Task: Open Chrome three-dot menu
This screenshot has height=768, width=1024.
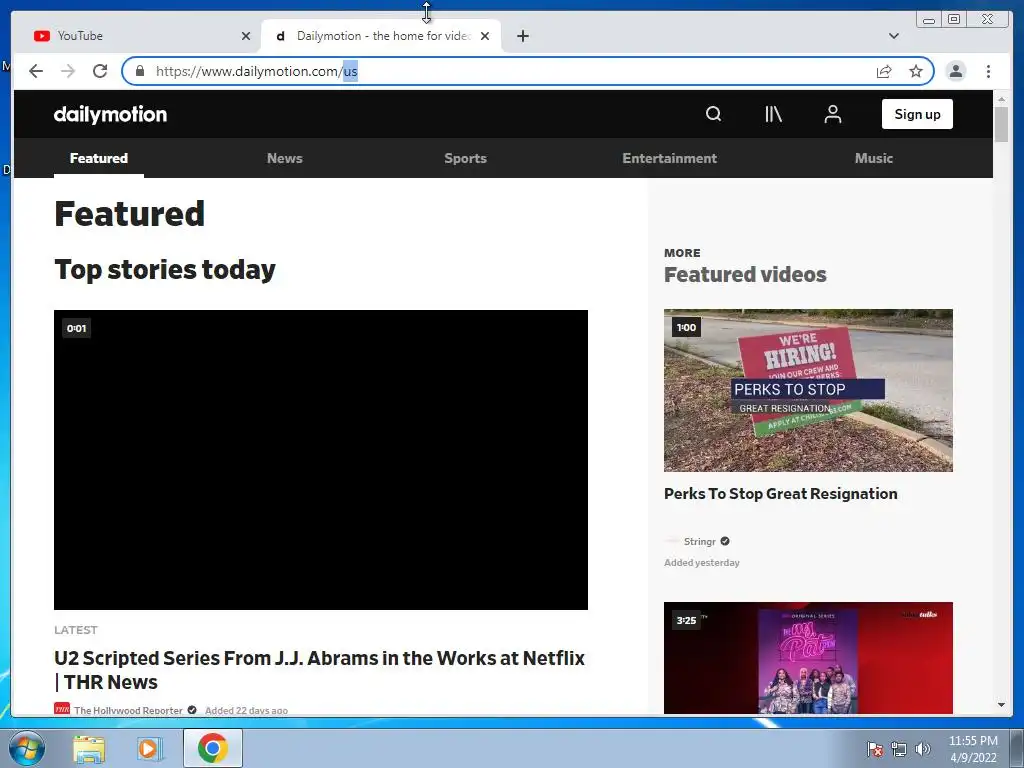Action: [x=988, y=71]
